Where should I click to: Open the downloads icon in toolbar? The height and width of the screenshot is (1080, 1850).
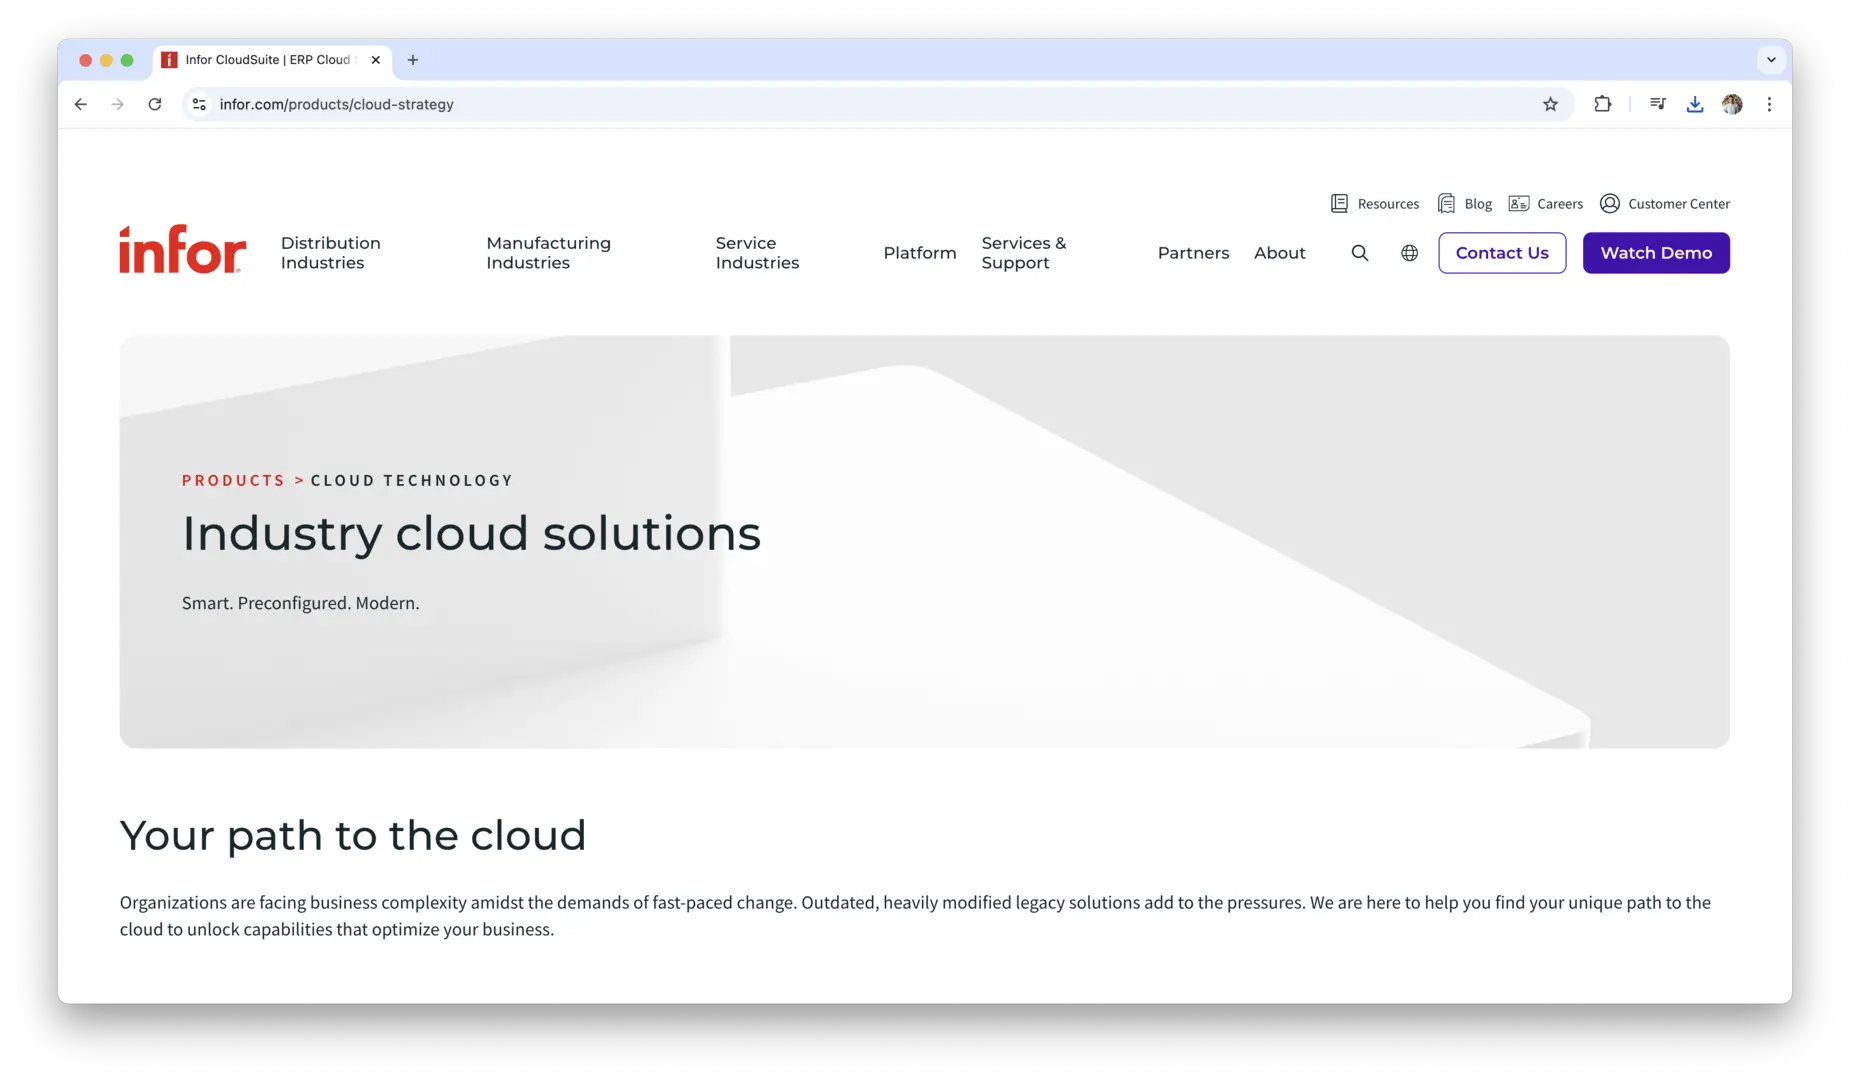1694,104
